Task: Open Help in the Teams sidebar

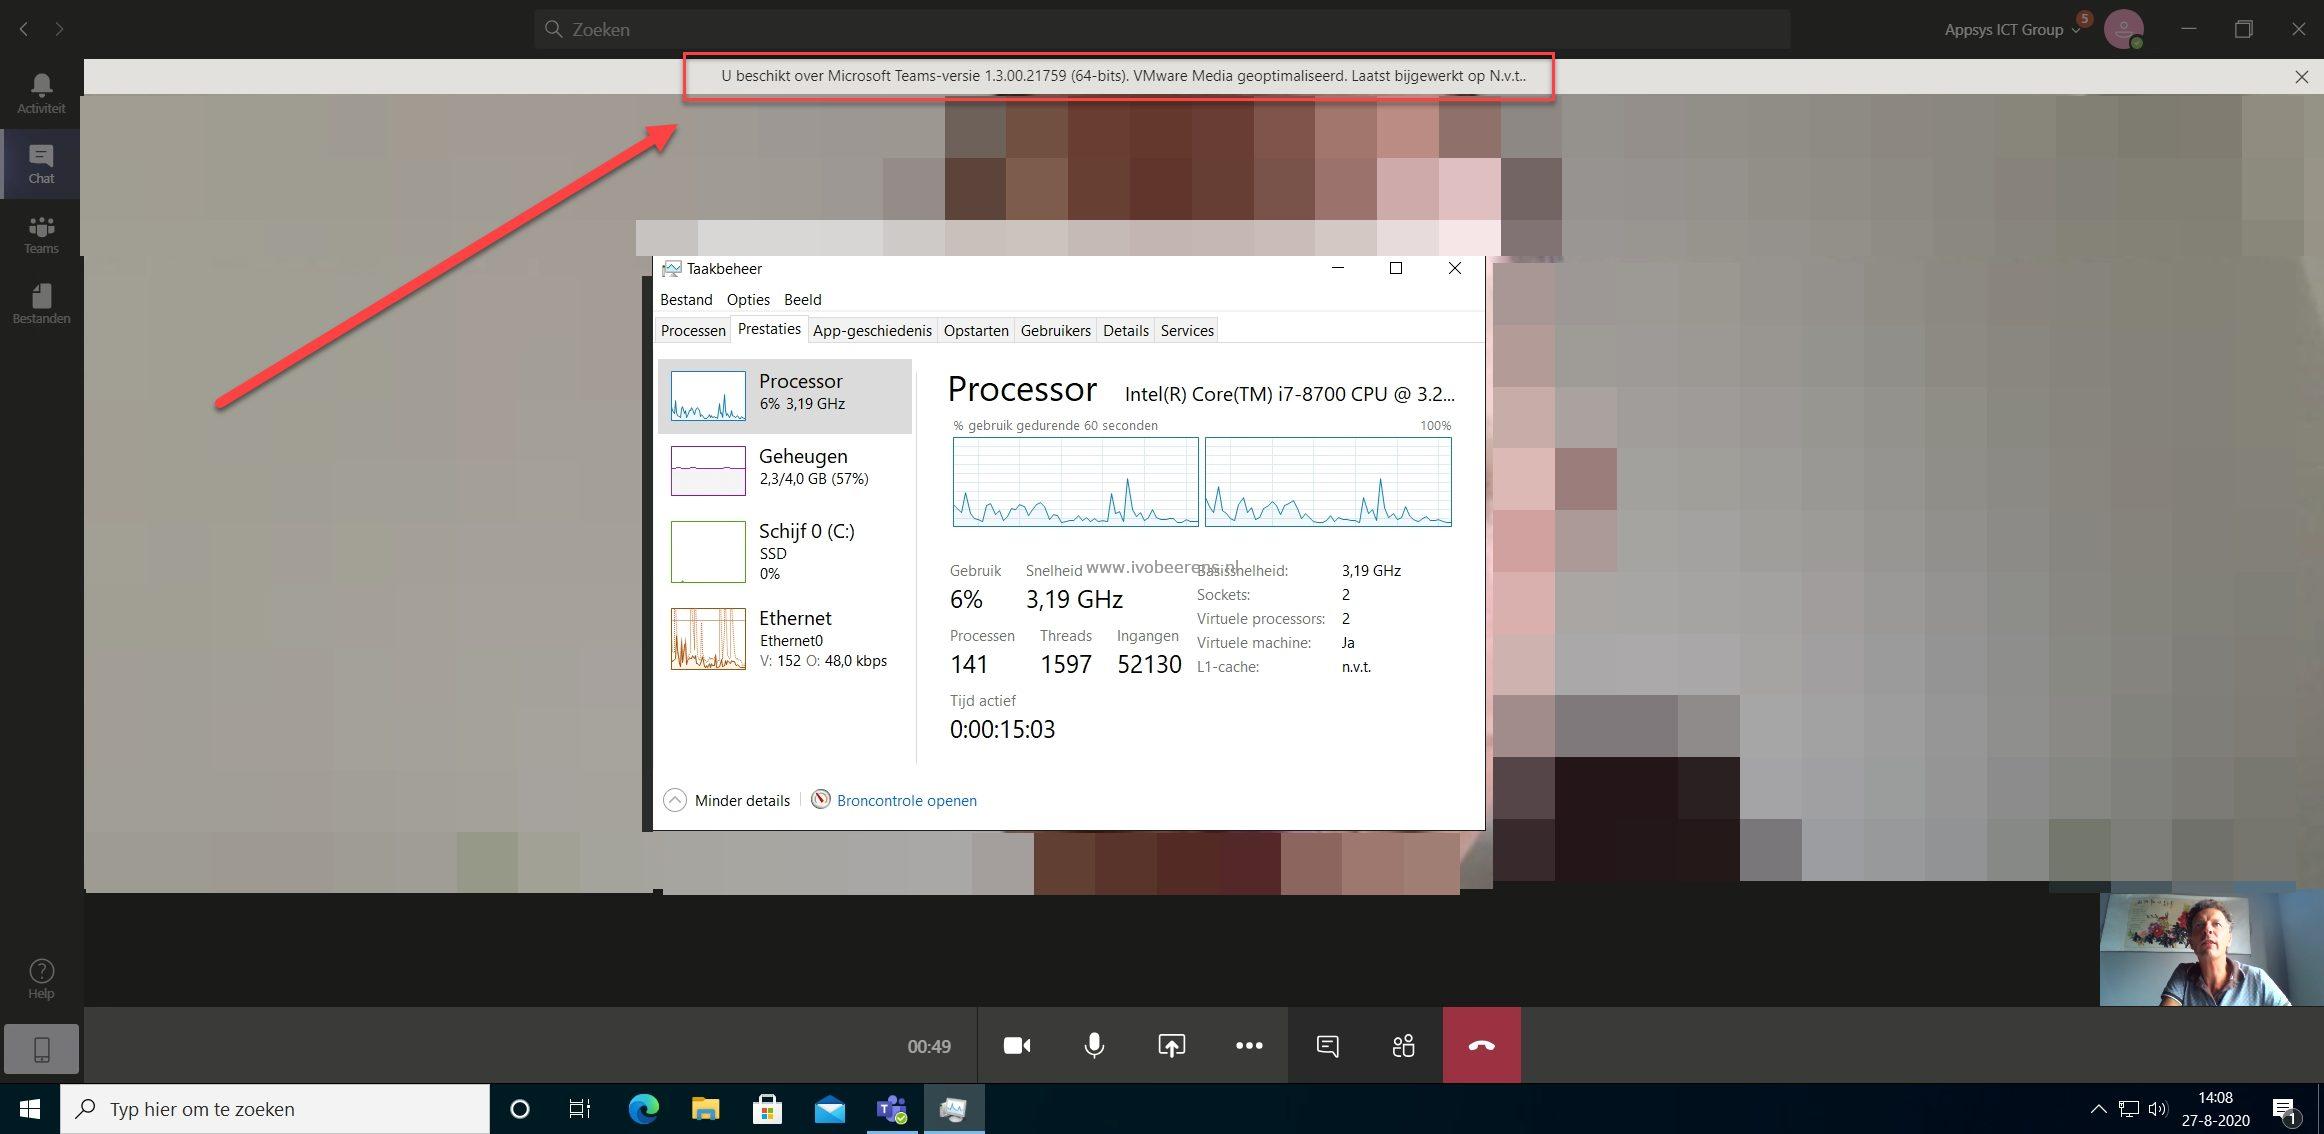Action: [x=41, y=978]
